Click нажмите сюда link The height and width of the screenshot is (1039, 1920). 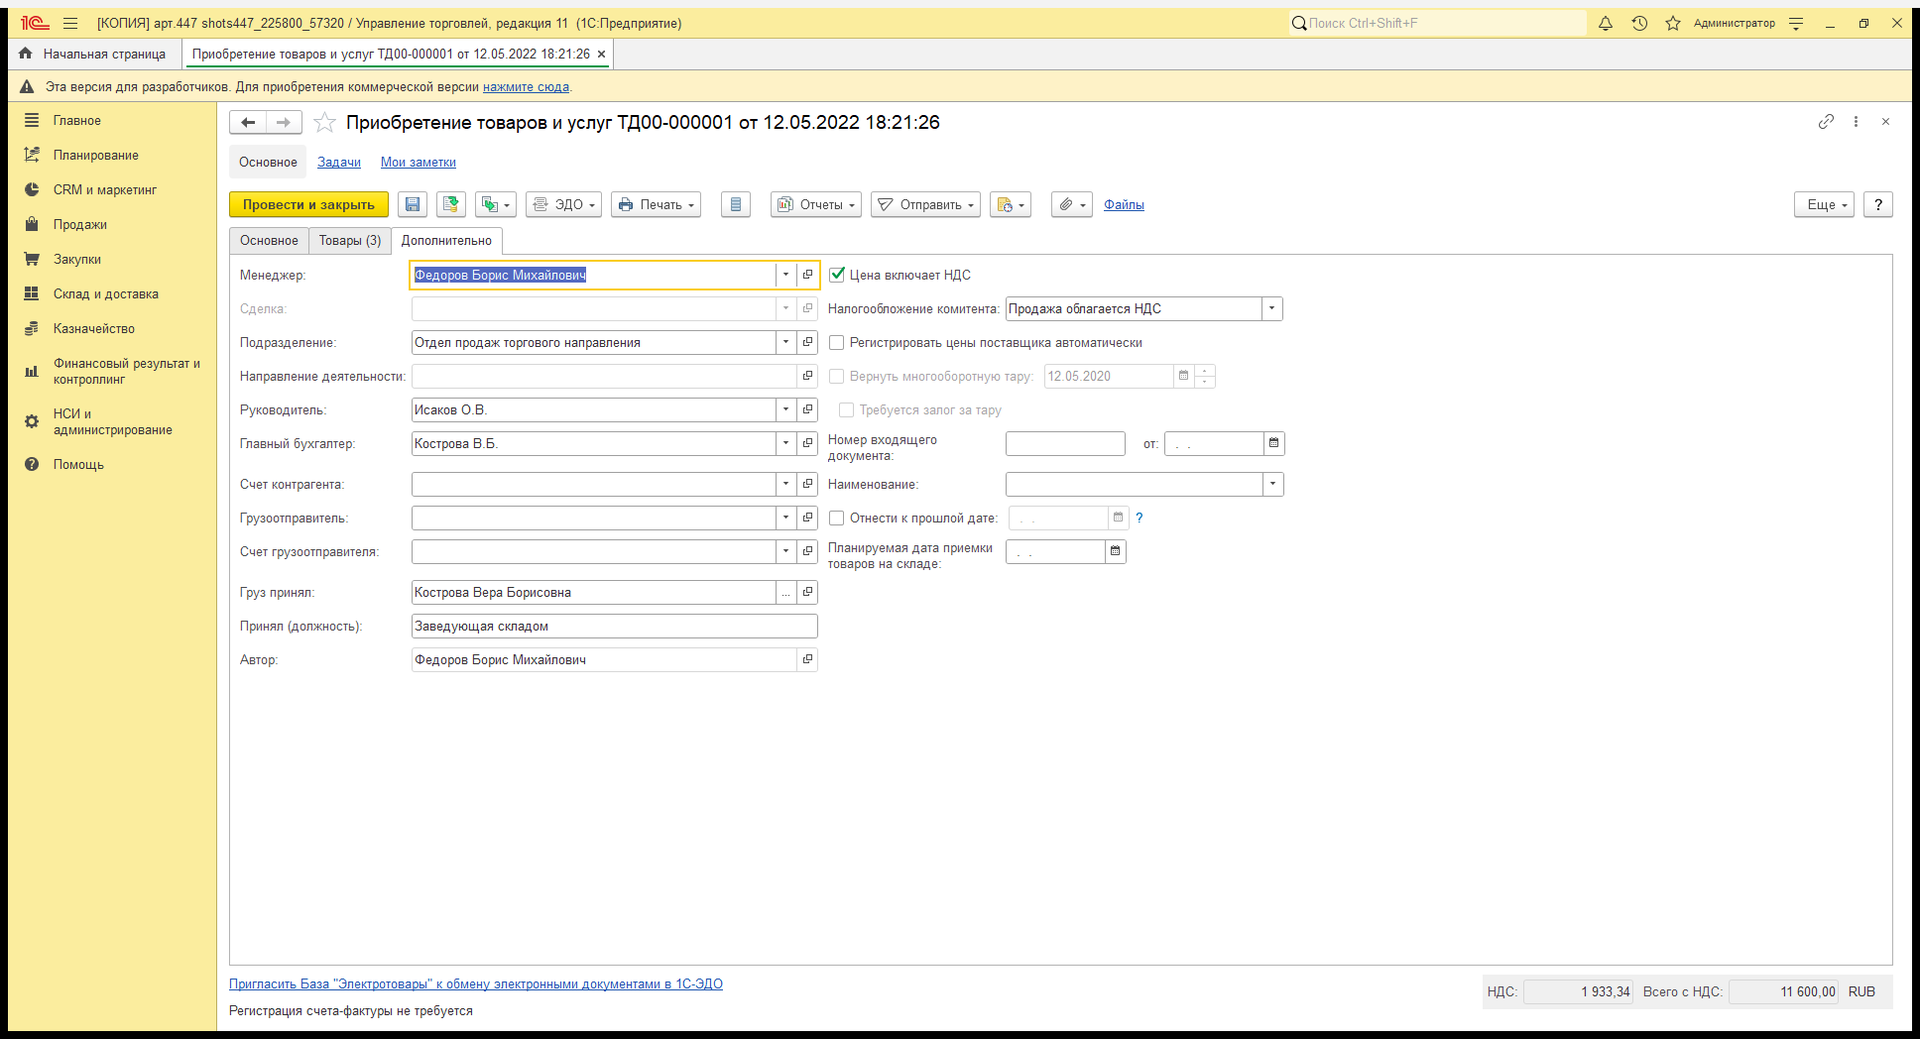tap(526, 87)
